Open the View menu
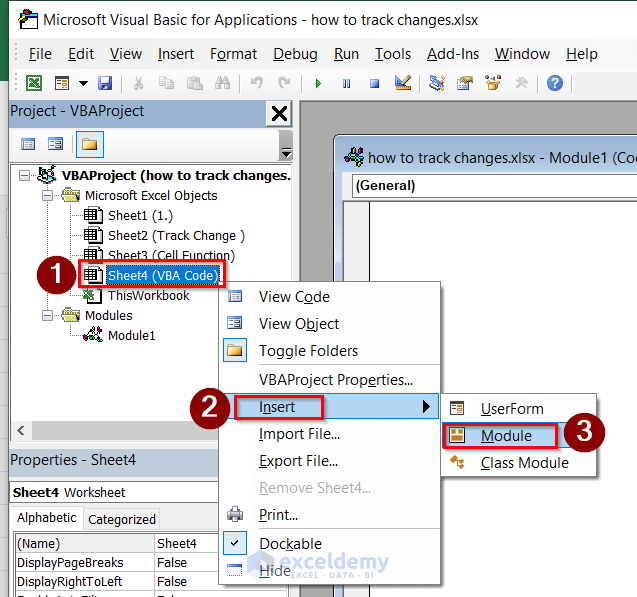The width and height of the screenshot is (637, 597). tap(126, 54)
